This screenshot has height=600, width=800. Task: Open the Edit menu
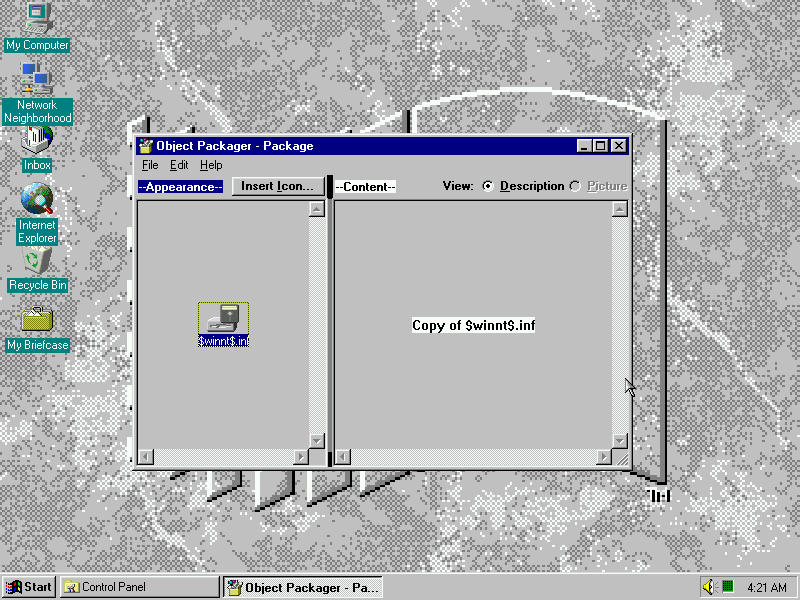[x=179, y=165]
